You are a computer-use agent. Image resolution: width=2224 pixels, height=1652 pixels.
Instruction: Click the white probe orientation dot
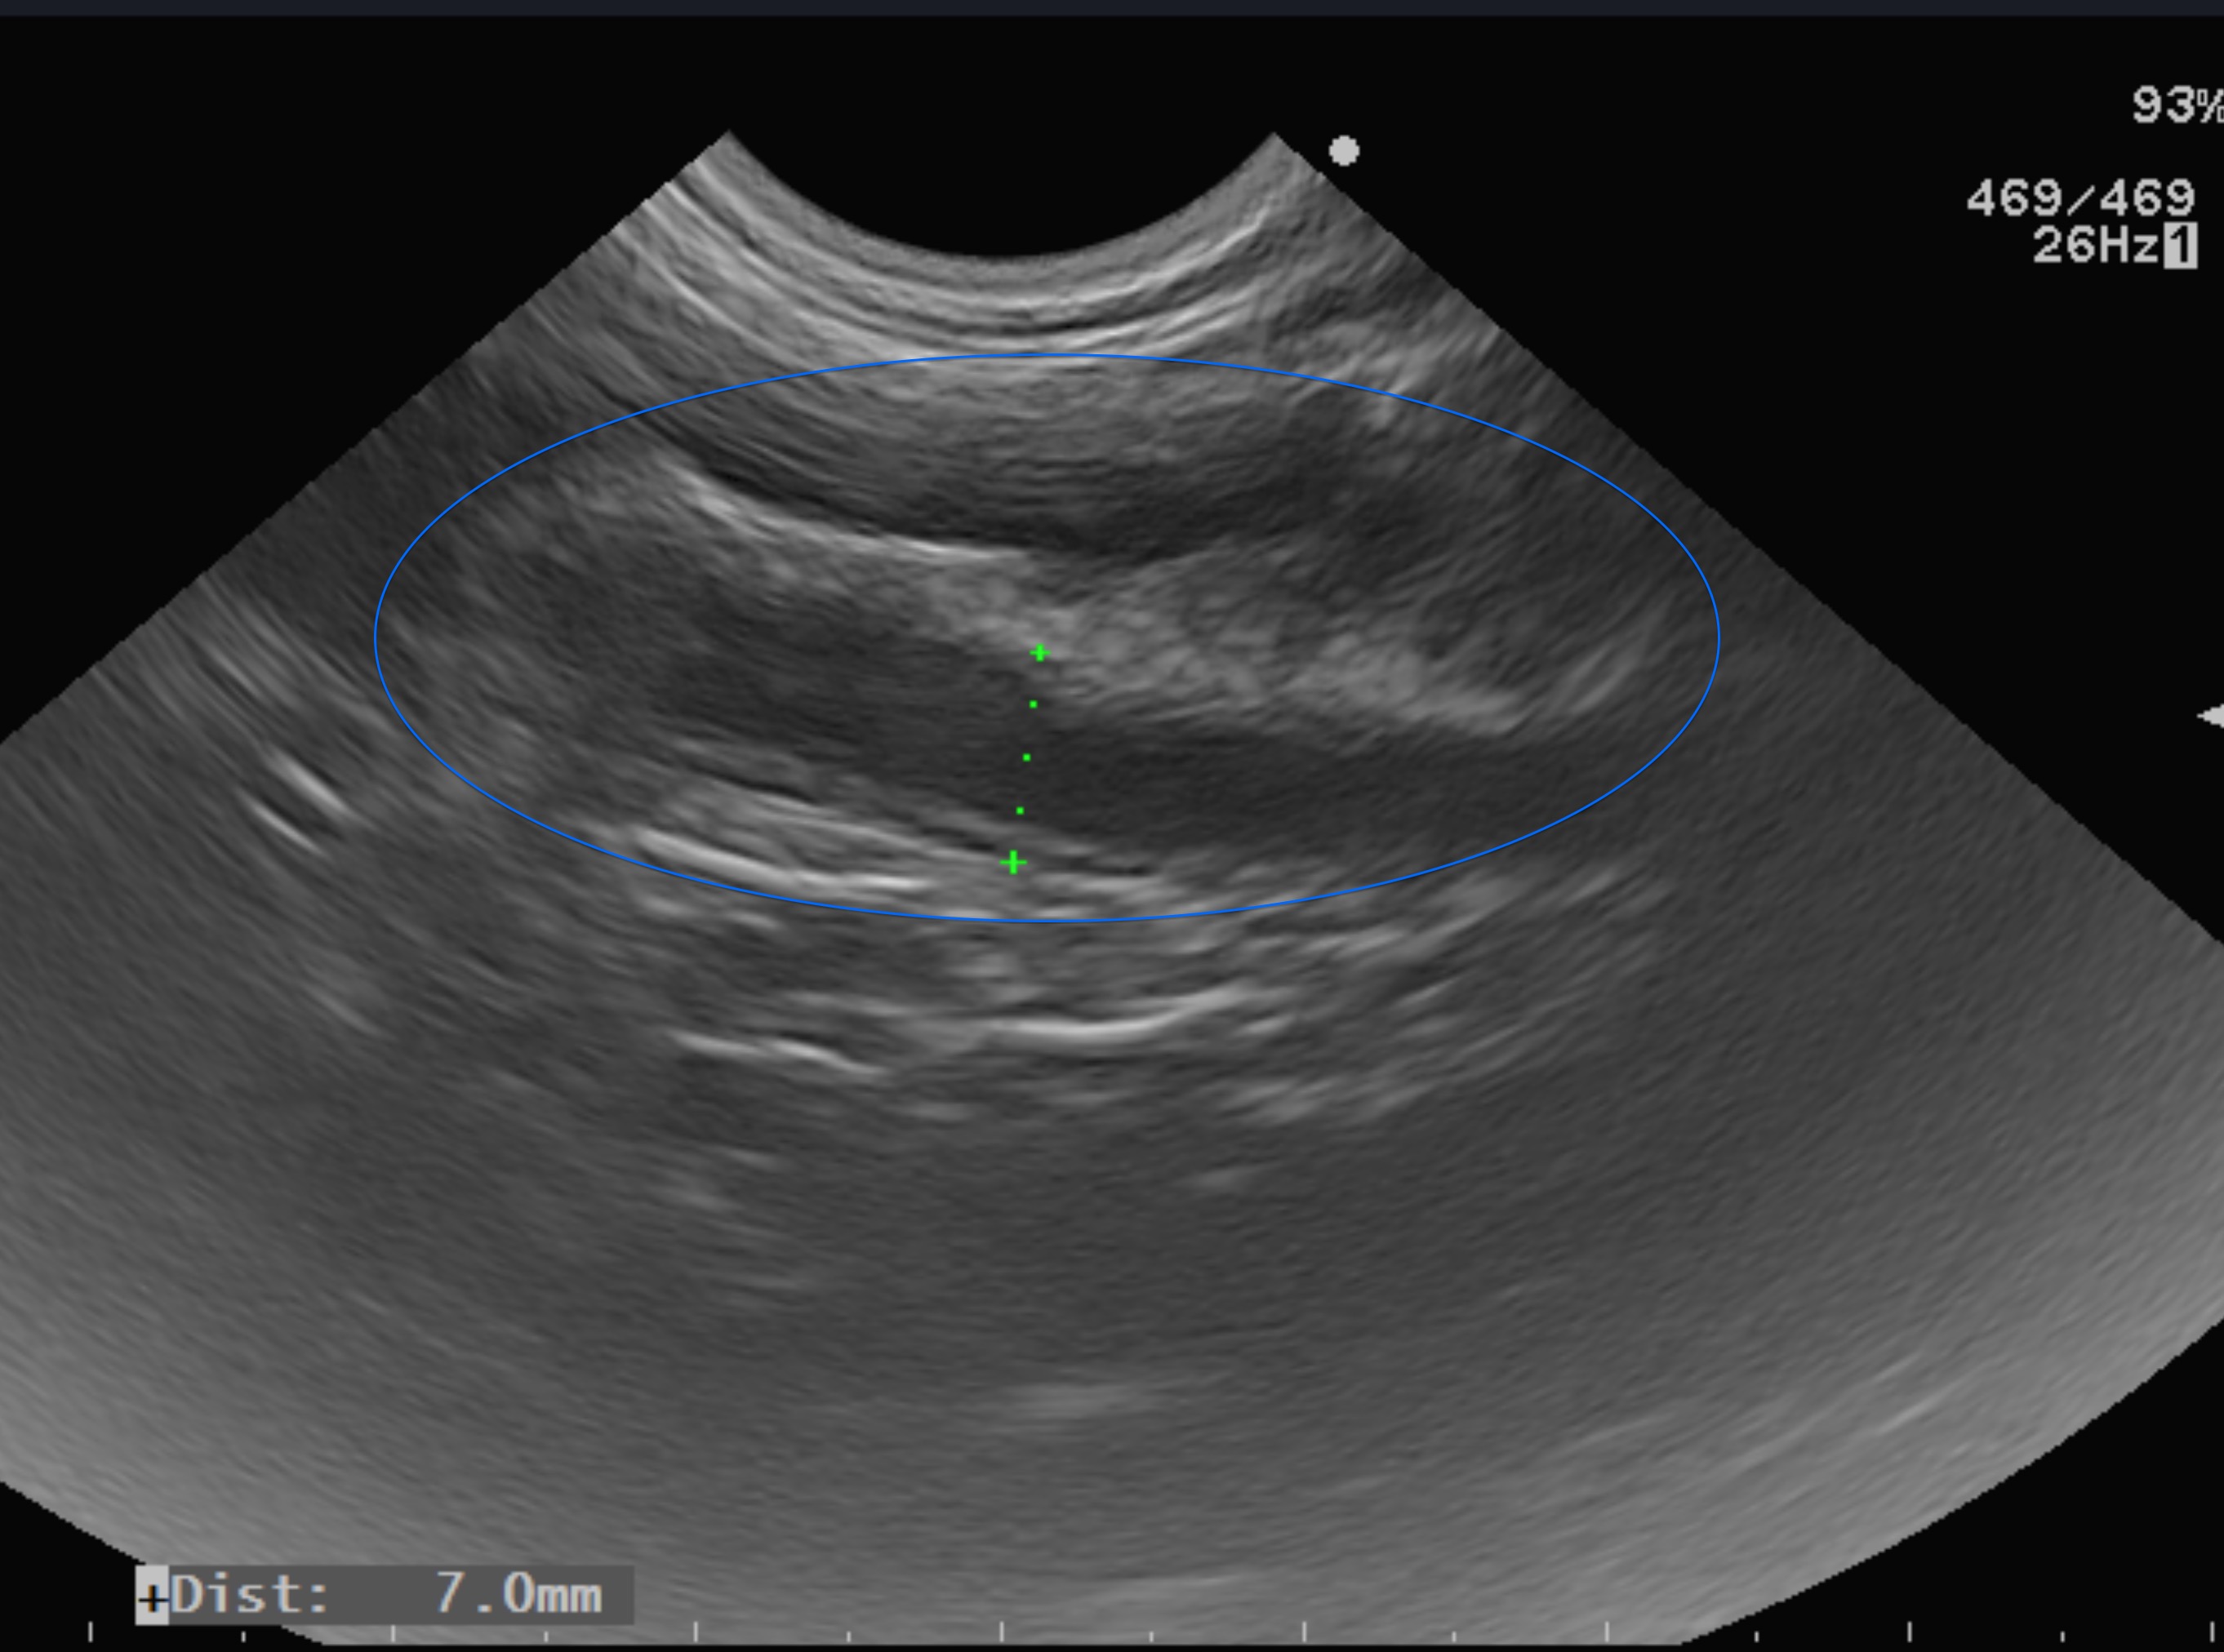point(1344,151)
